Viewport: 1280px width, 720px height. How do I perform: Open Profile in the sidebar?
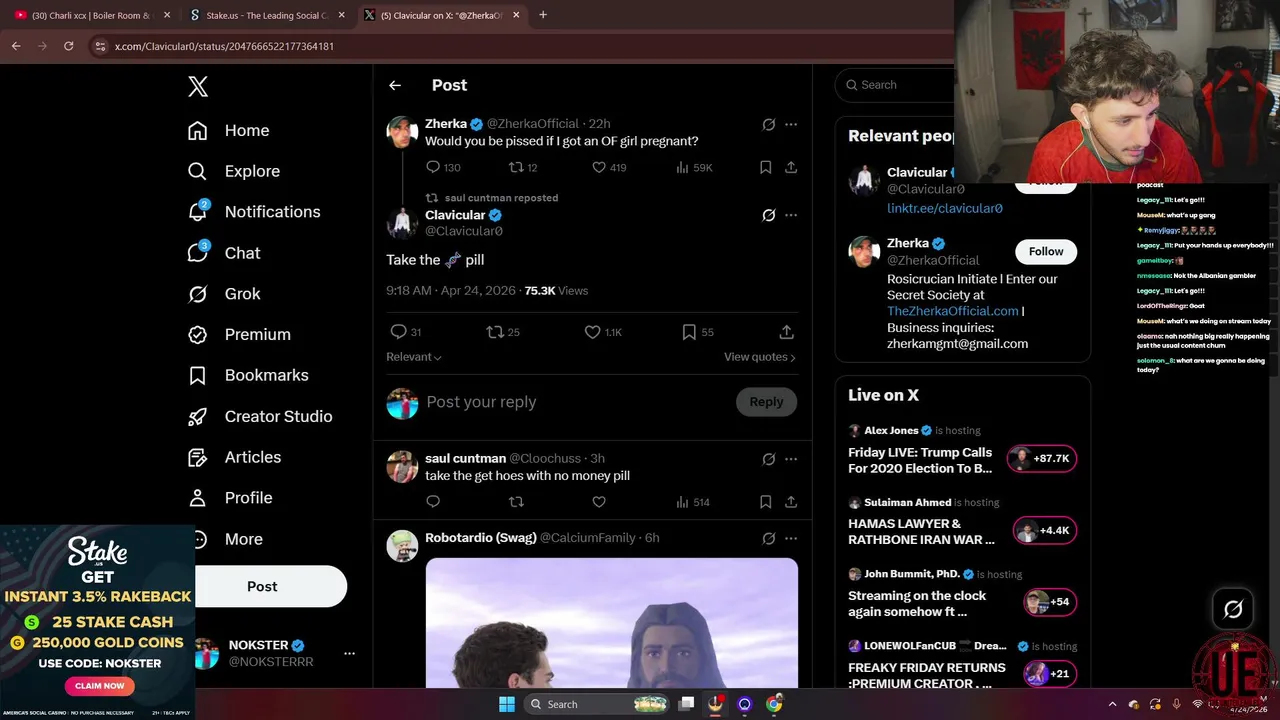click(x=229, y=498)
